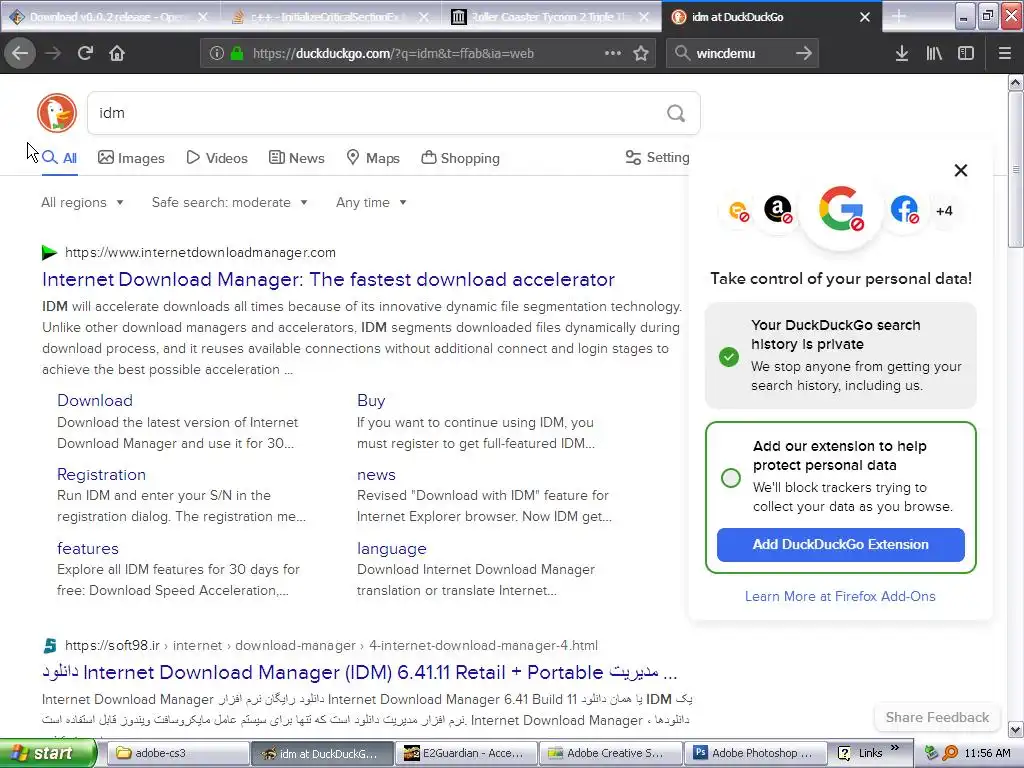Switch to E2Guardian taskbar window
This screenshot has height=768, width=1024.
click(466, 753)
